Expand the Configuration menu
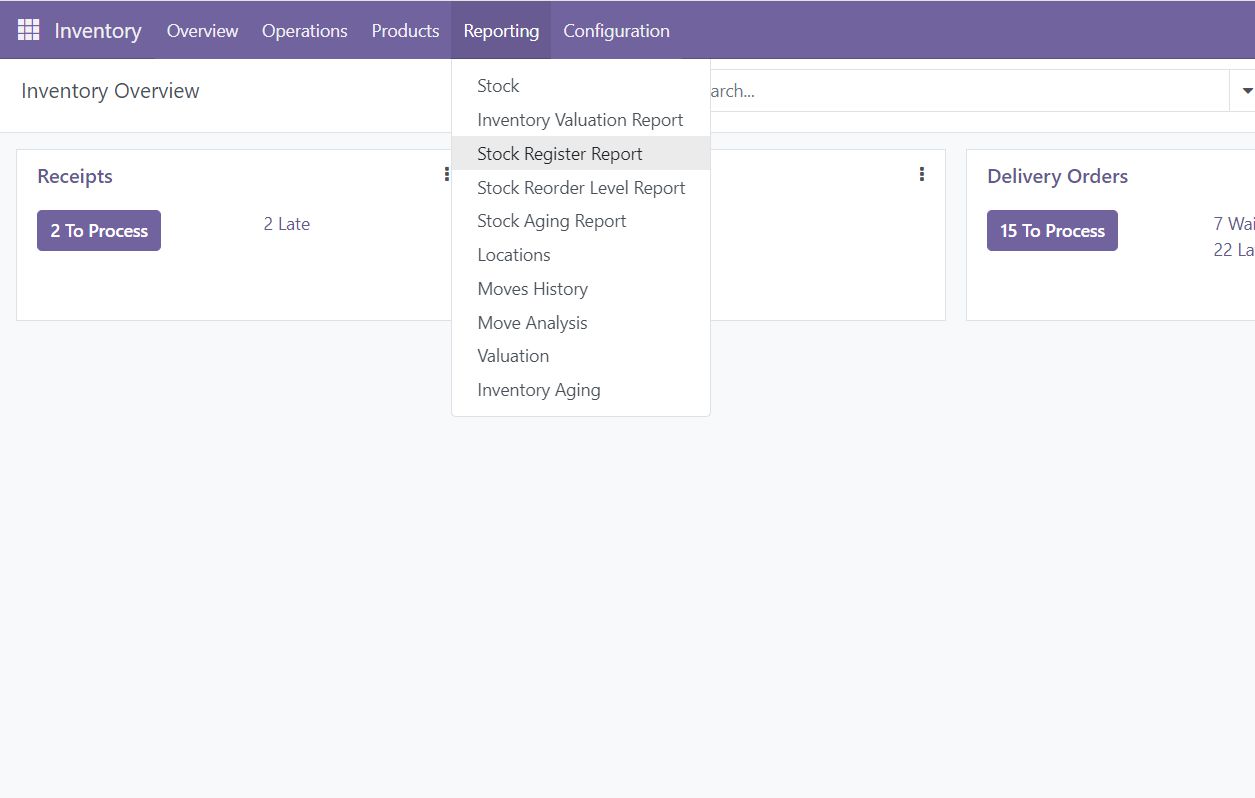 (x=616, y=31)
